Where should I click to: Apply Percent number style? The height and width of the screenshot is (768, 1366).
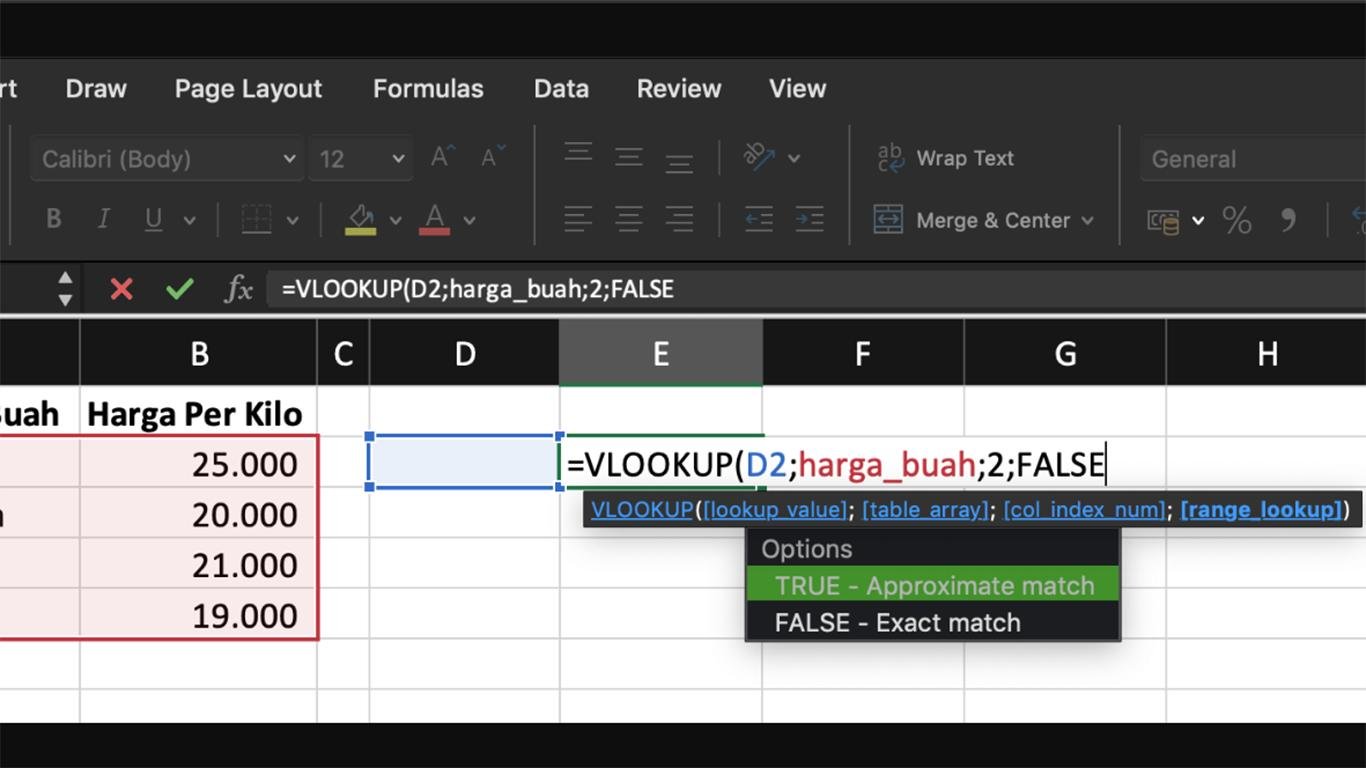(x=1236, y=219)
